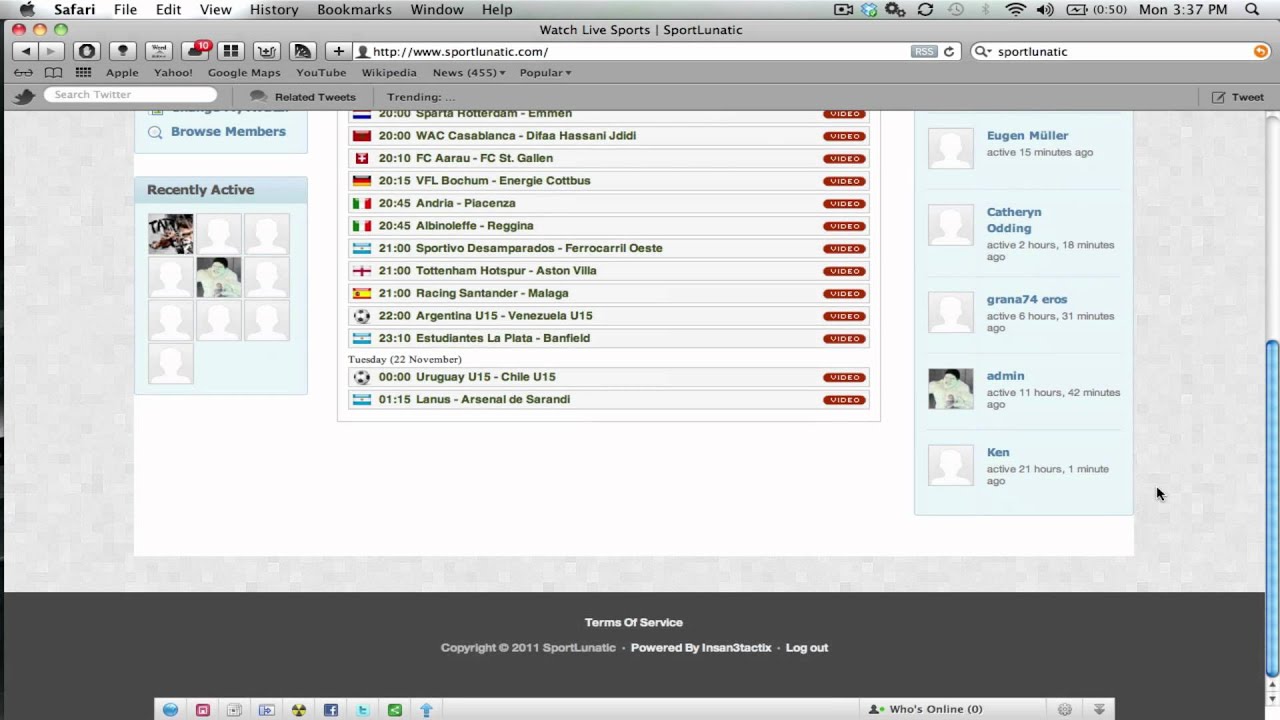The height and width of the screenshot is (720, 1280).
Task: Open the Bookmarks menu
Action: pos(354,9)
